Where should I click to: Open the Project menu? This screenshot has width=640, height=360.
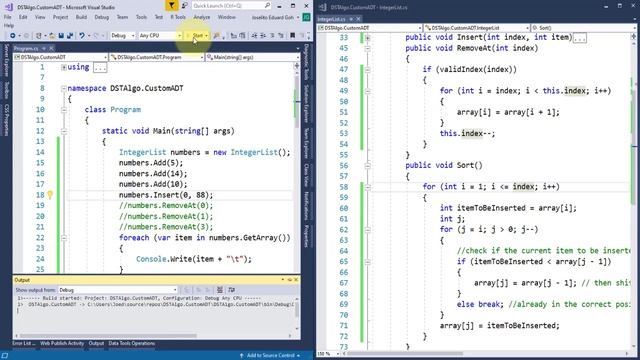click(60, 17)
